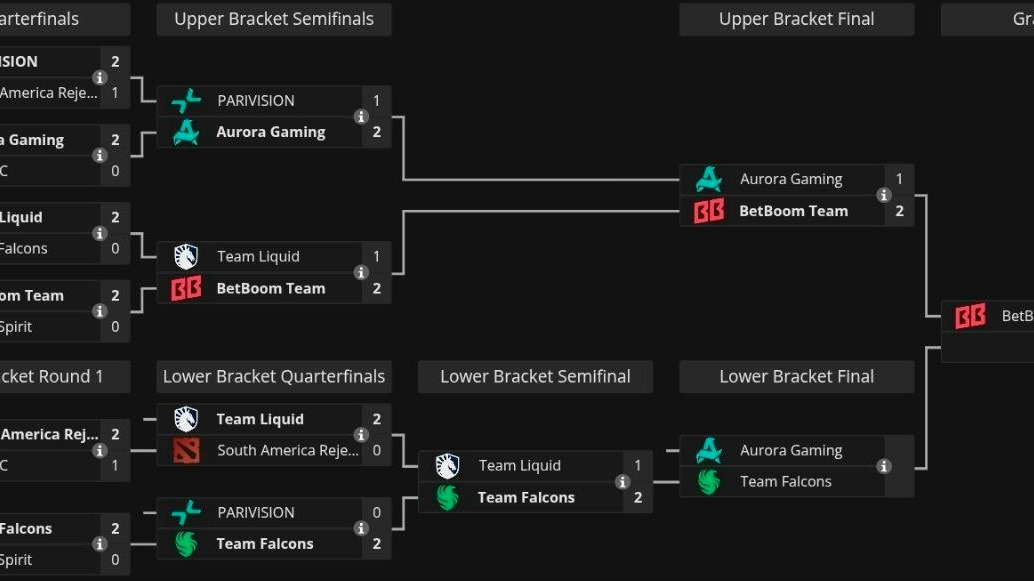The height and width of the screenshot is (581, 1034).
Task: Click Aurora Gaming name in Upper Bracket Semifinals
Action: [x=271, y=132]
